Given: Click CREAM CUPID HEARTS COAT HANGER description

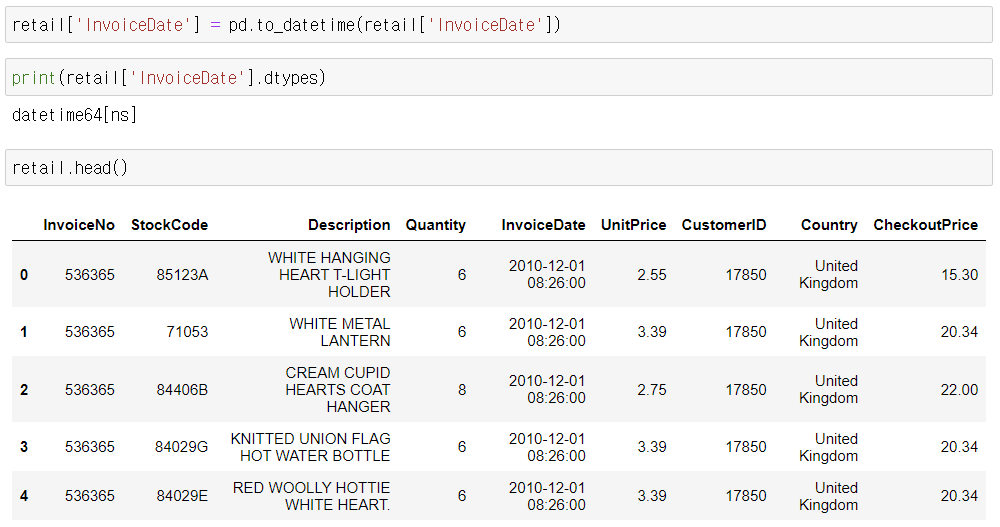Looking at the screenshot, I should coord(338,389).
